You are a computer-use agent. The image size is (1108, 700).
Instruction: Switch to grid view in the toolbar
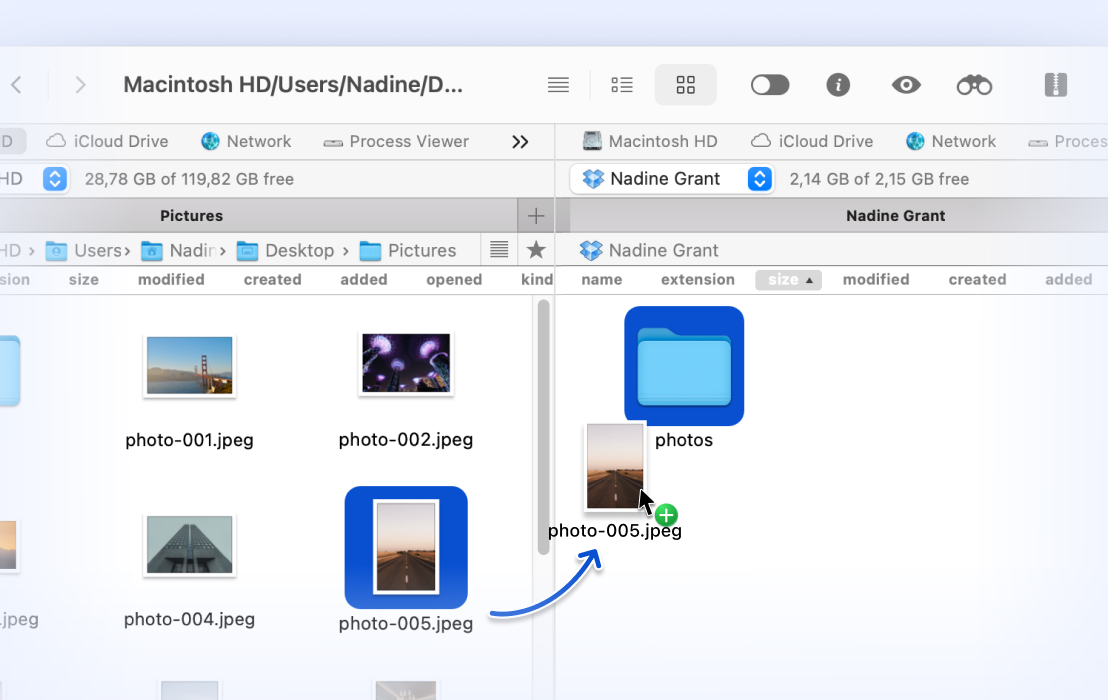click(685, 84)
